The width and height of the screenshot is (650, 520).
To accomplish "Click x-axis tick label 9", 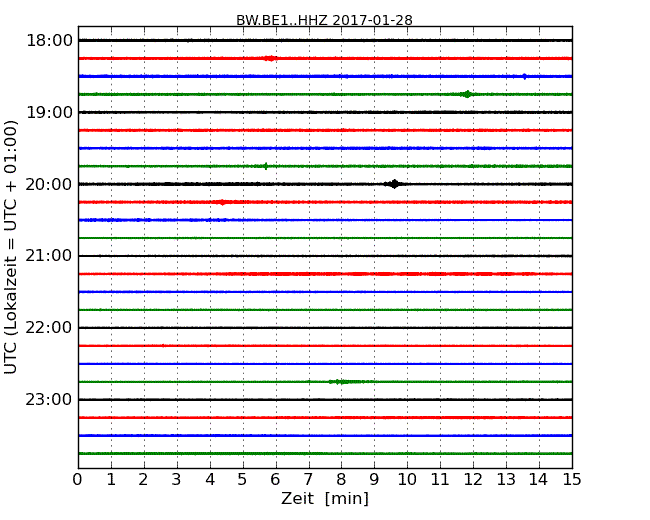I will pyautogui.click(x=374, y=479).
